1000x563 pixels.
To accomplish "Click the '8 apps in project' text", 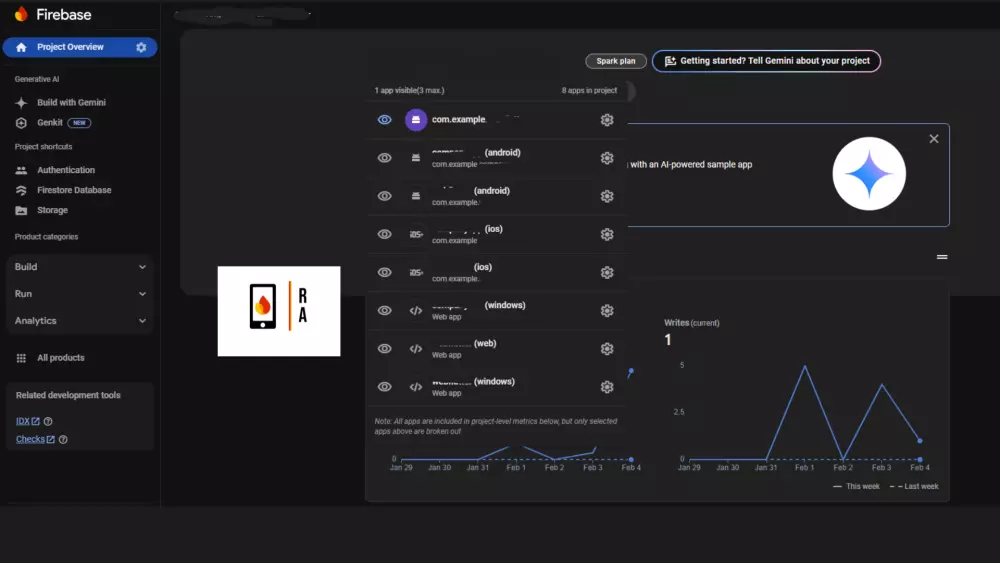I will tap(589, 91).
